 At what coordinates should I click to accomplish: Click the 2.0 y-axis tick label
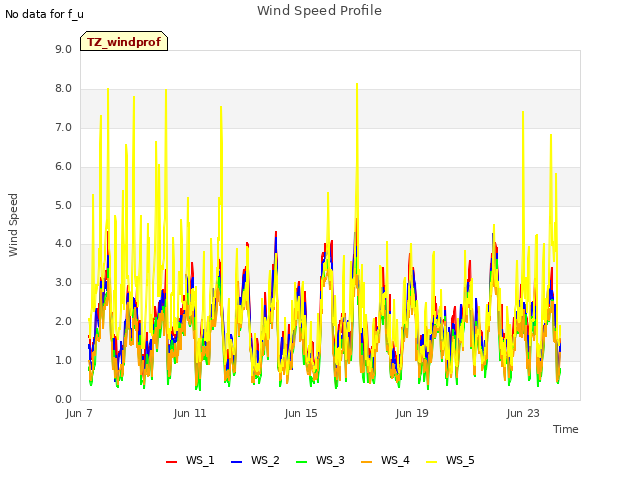tap(63, 322)
